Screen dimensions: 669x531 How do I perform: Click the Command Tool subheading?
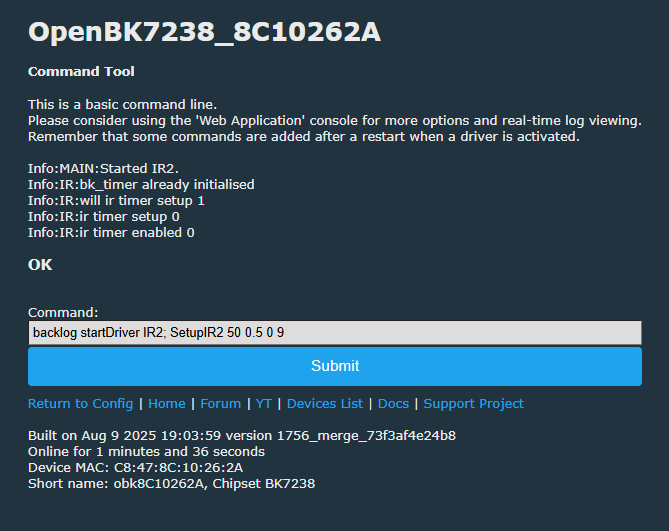point(81,72)
